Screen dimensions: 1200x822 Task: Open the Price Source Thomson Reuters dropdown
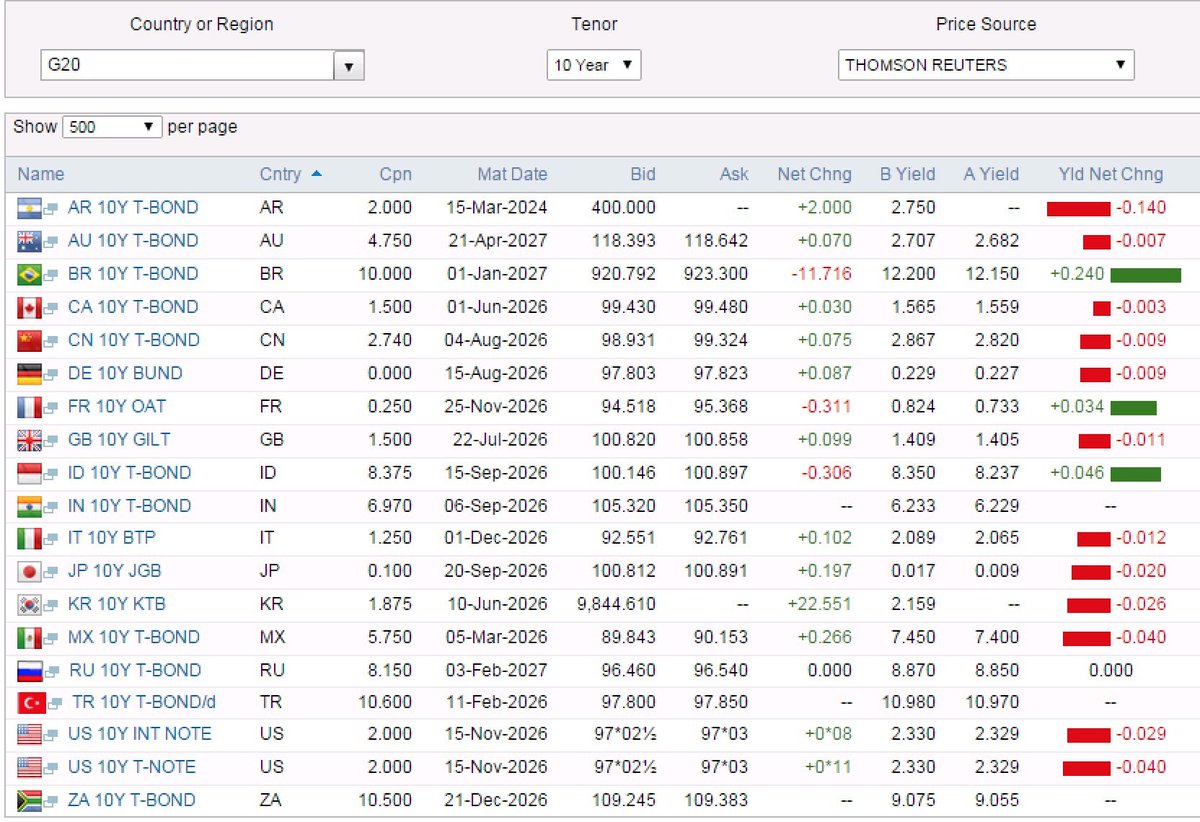[986, 65]
